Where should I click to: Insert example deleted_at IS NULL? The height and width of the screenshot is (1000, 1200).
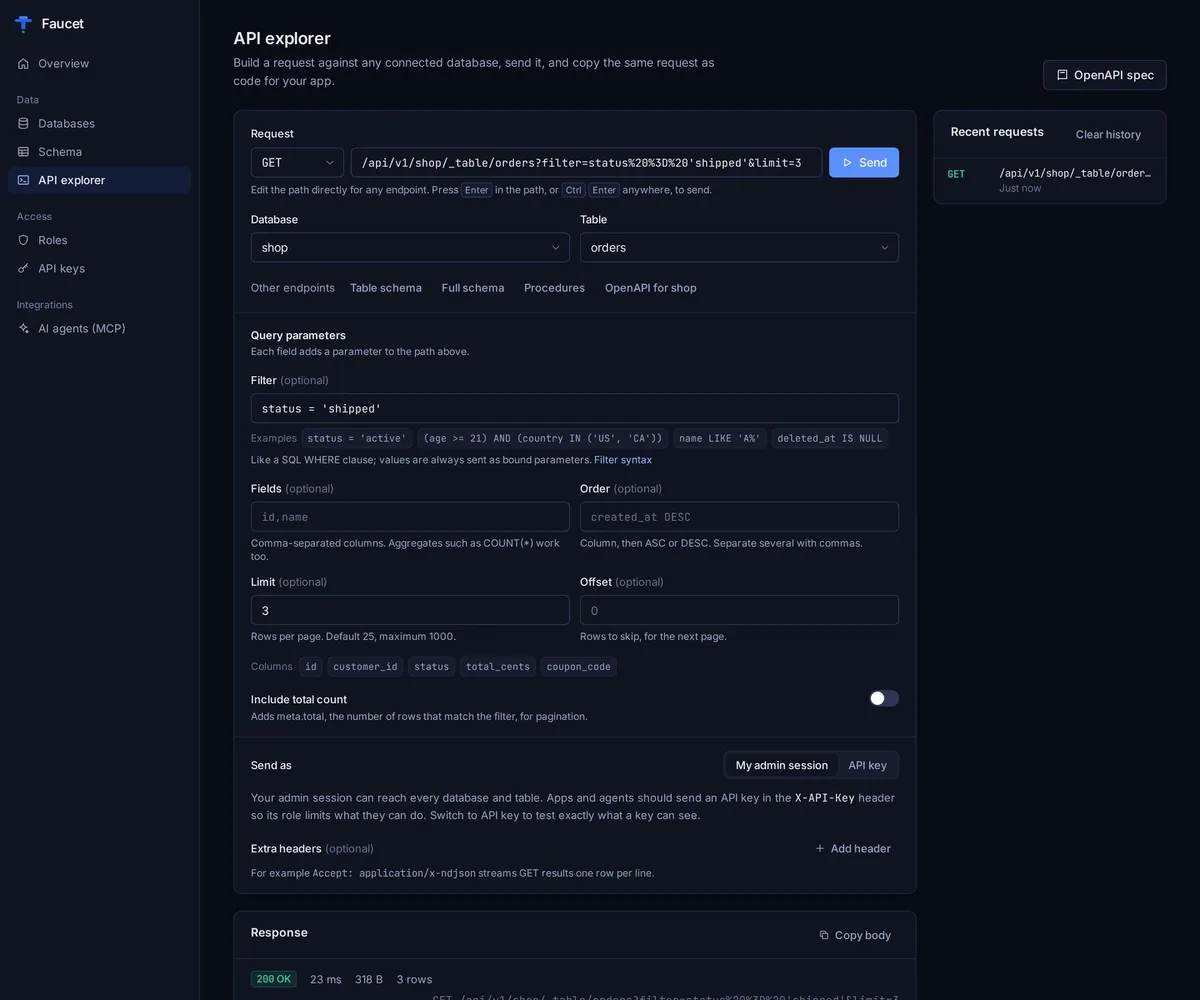coord(830,439)
